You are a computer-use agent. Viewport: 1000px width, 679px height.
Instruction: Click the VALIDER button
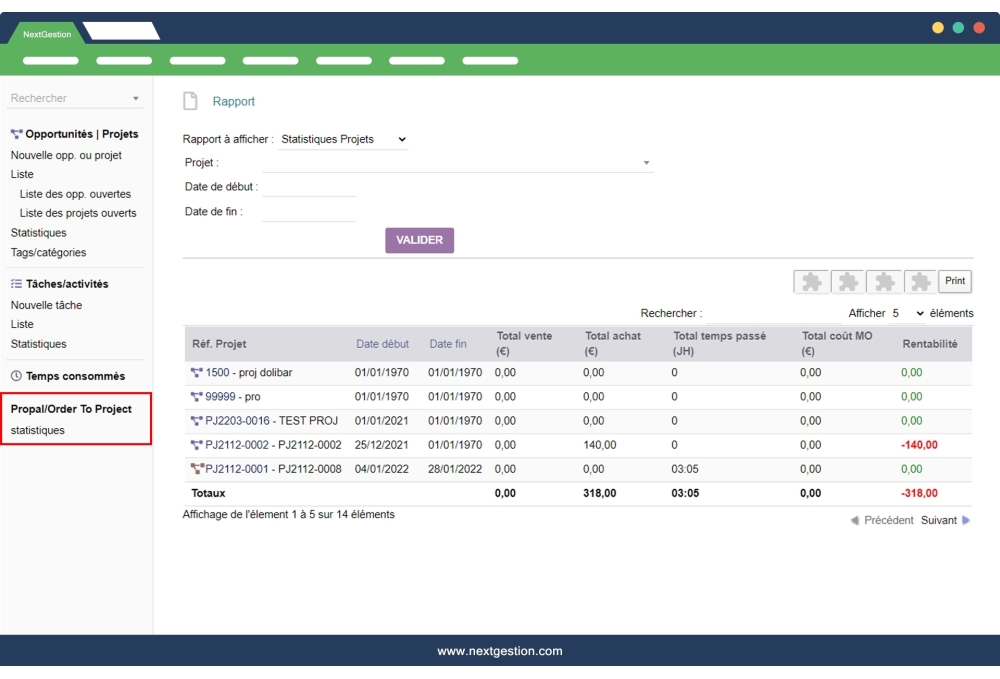(x=419, y=240)
